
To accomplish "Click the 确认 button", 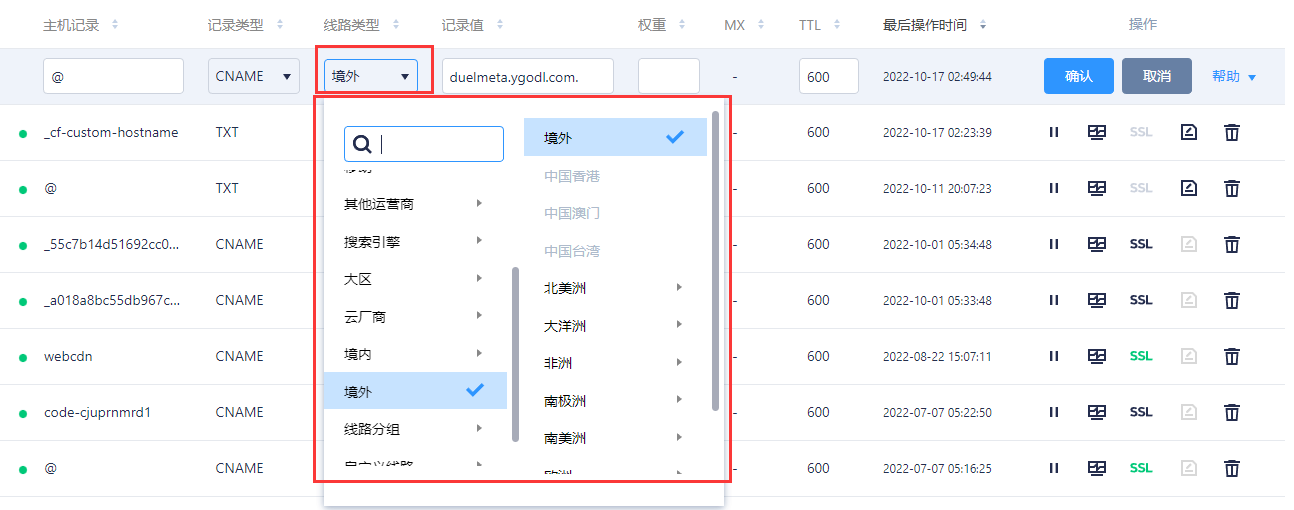I will point(1079,76).
